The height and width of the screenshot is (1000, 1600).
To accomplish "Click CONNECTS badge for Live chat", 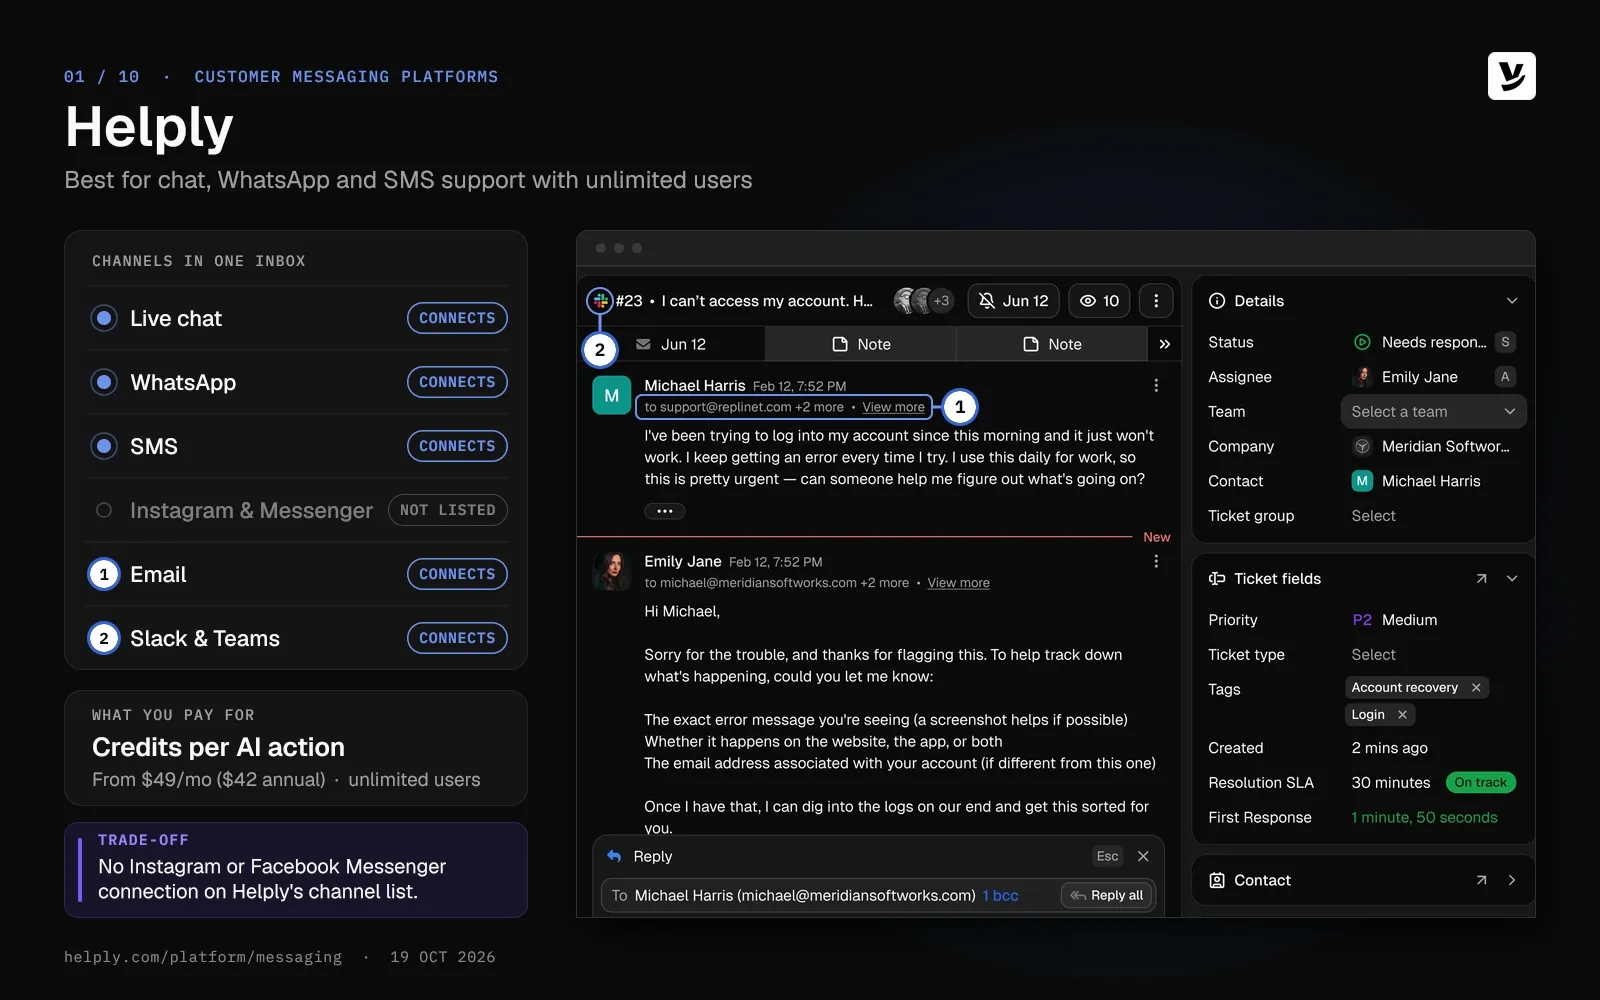I will [457, 318].
